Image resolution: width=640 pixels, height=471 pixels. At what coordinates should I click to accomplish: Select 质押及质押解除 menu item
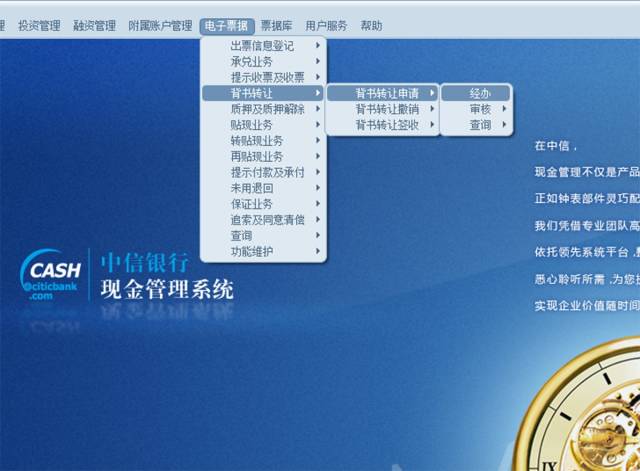point(263,109)
